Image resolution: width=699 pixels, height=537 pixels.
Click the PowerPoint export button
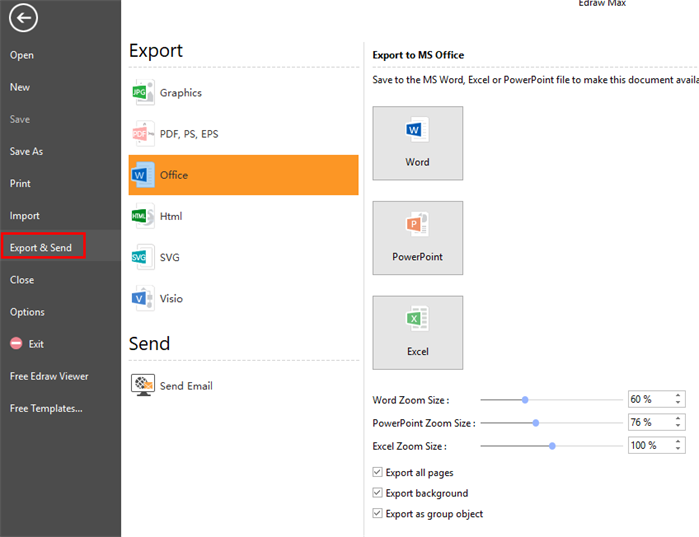point(417,238)
